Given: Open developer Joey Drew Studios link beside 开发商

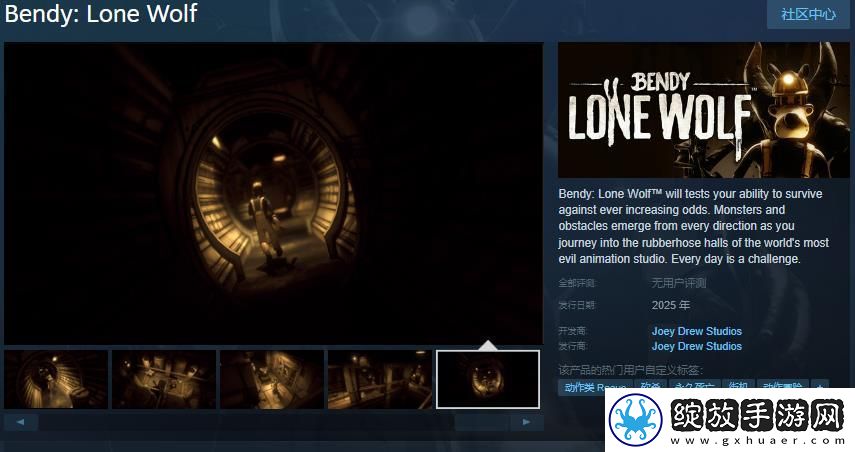Looking at the screenshot, I should click(696, 331).
